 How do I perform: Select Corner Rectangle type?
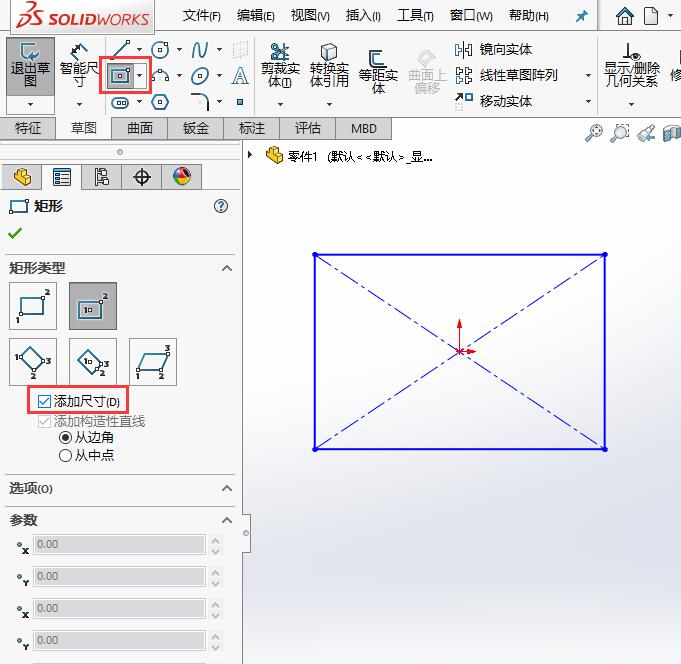(33, 306)
